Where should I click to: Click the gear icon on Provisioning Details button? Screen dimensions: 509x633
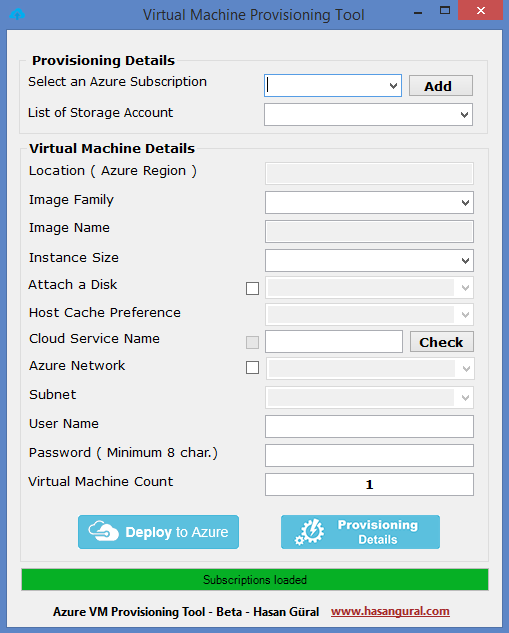tap(310, 532)
